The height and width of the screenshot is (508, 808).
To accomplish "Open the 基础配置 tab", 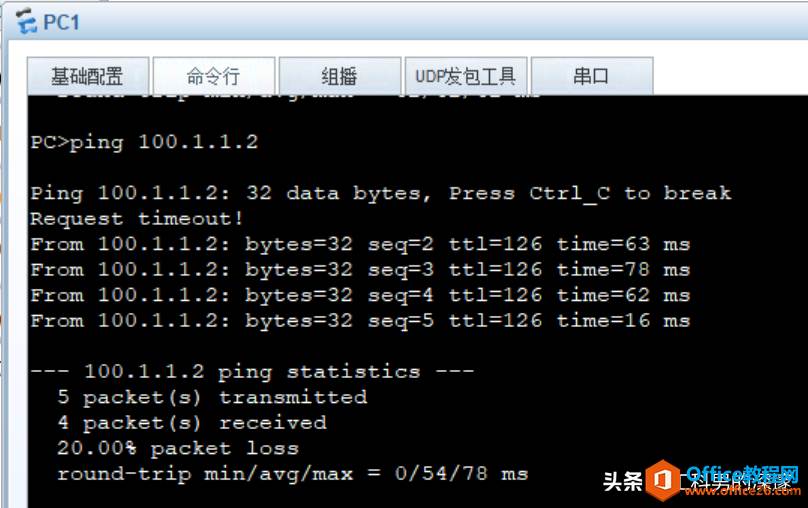I will coord(88,76).
